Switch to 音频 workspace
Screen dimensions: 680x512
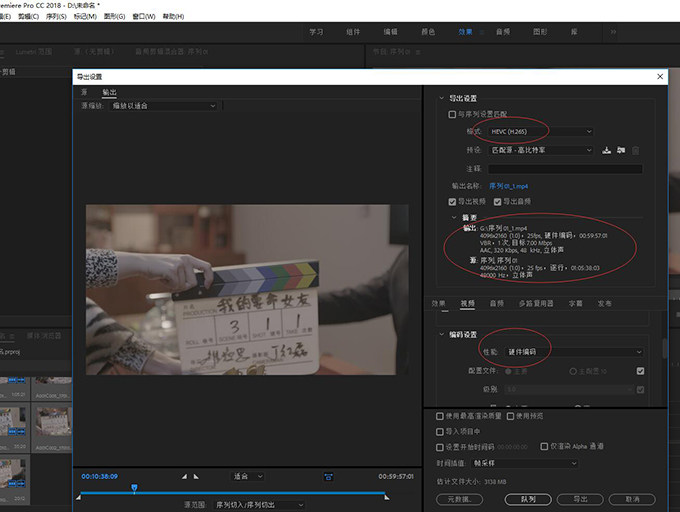click(x=503, y=32)
